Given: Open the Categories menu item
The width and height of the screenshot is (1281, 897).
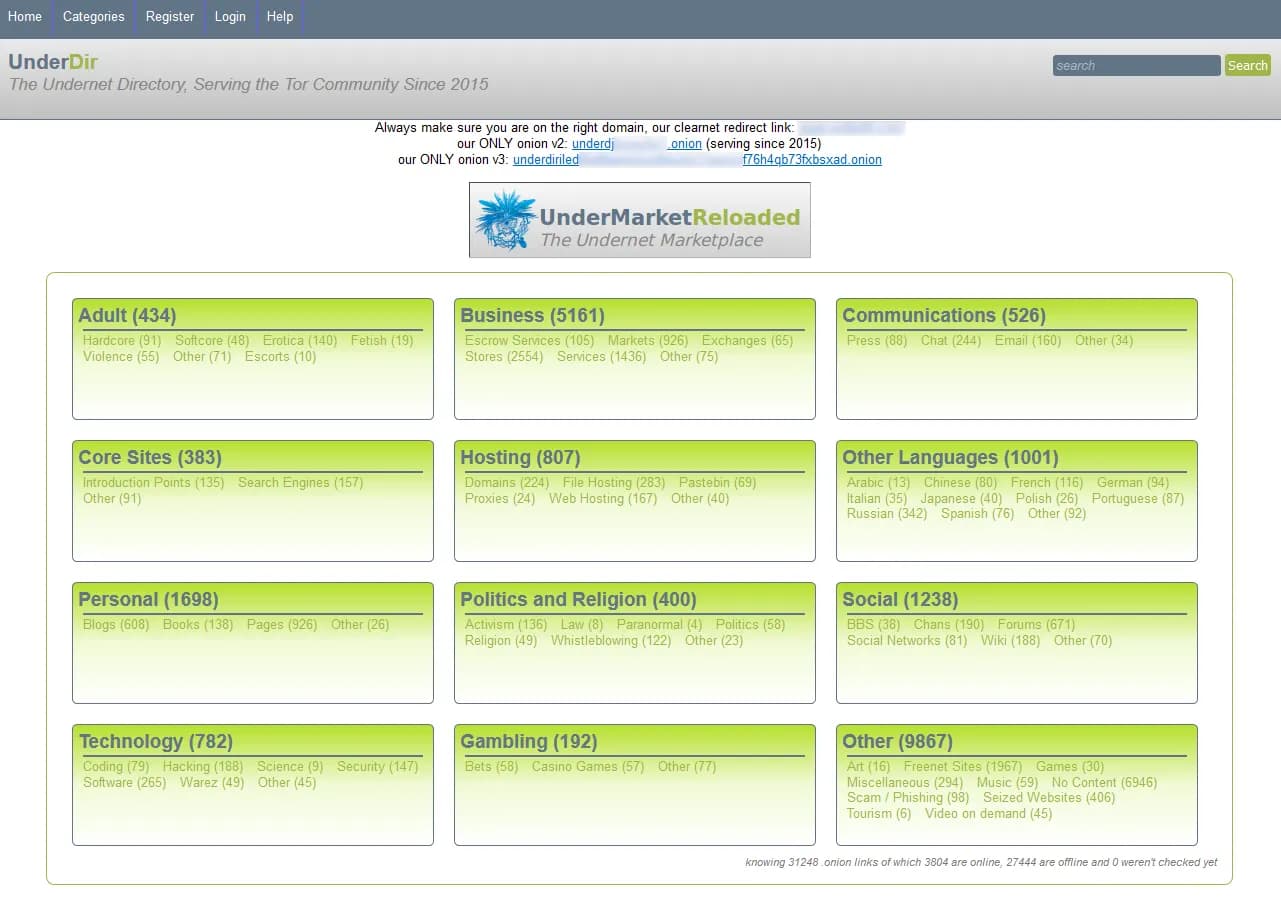Looking at the screenshot, I should [94, 17].
